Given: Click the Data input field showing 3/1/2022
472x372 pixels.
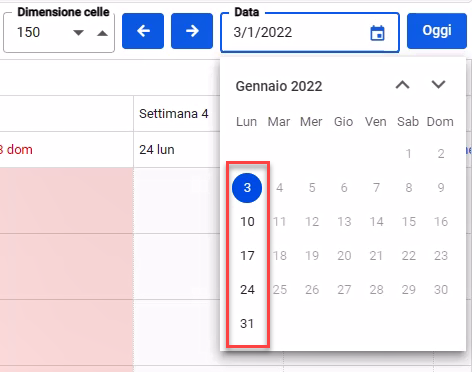Looking at the screenshot, I should [x=310, y=33].
